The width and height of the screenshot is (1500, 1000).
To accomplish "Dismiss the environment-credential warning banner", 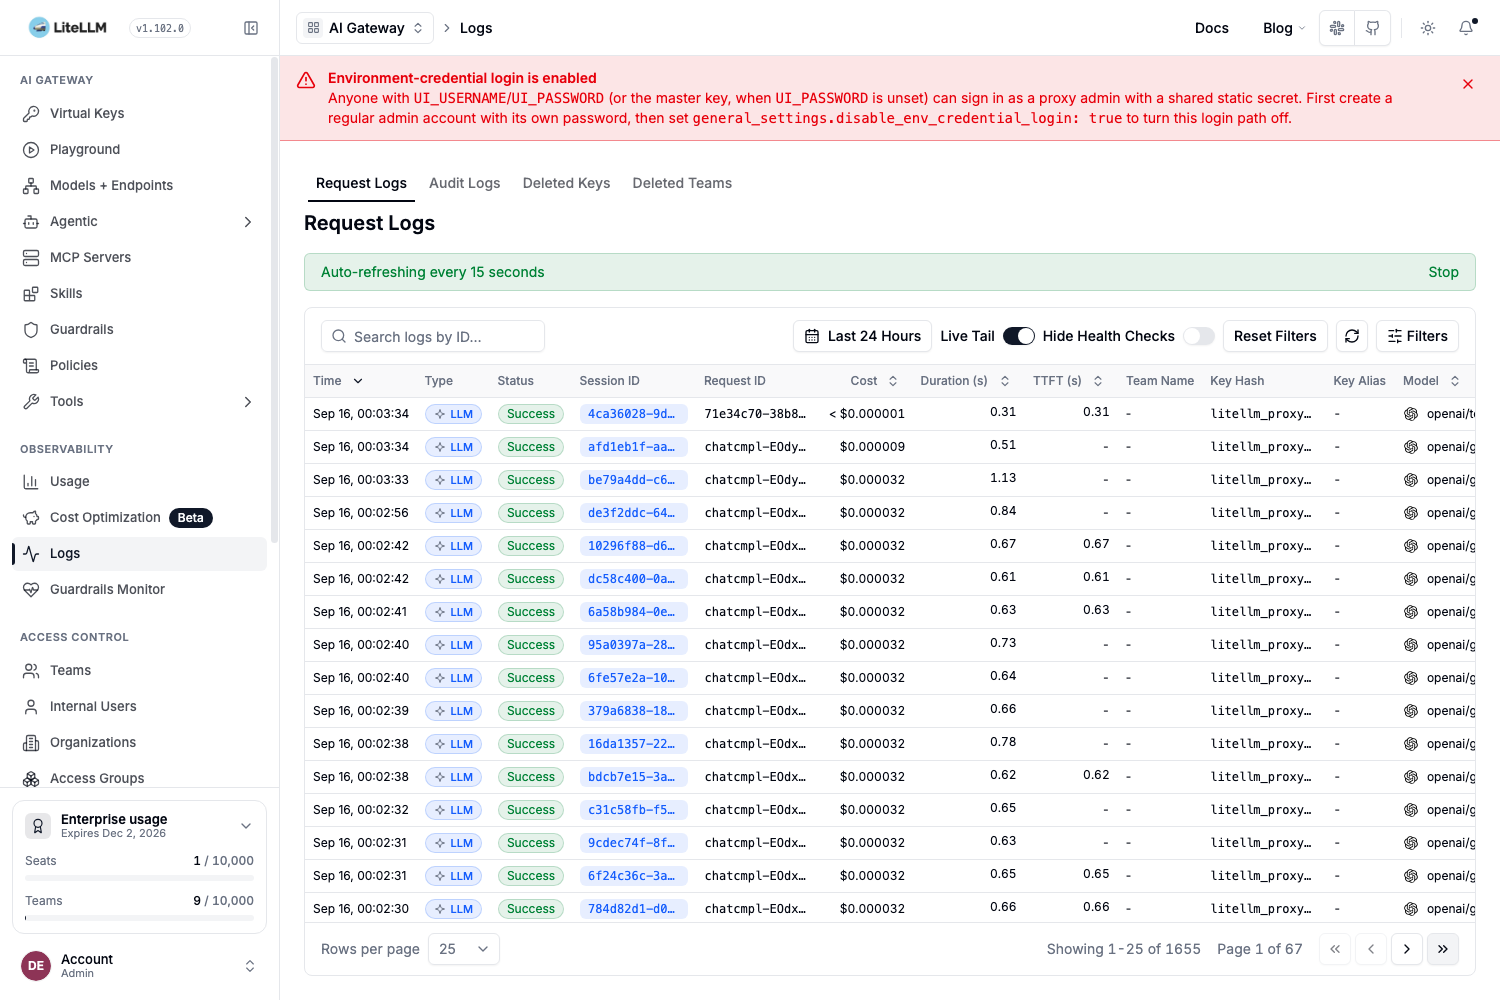I will click(1468, 84).
